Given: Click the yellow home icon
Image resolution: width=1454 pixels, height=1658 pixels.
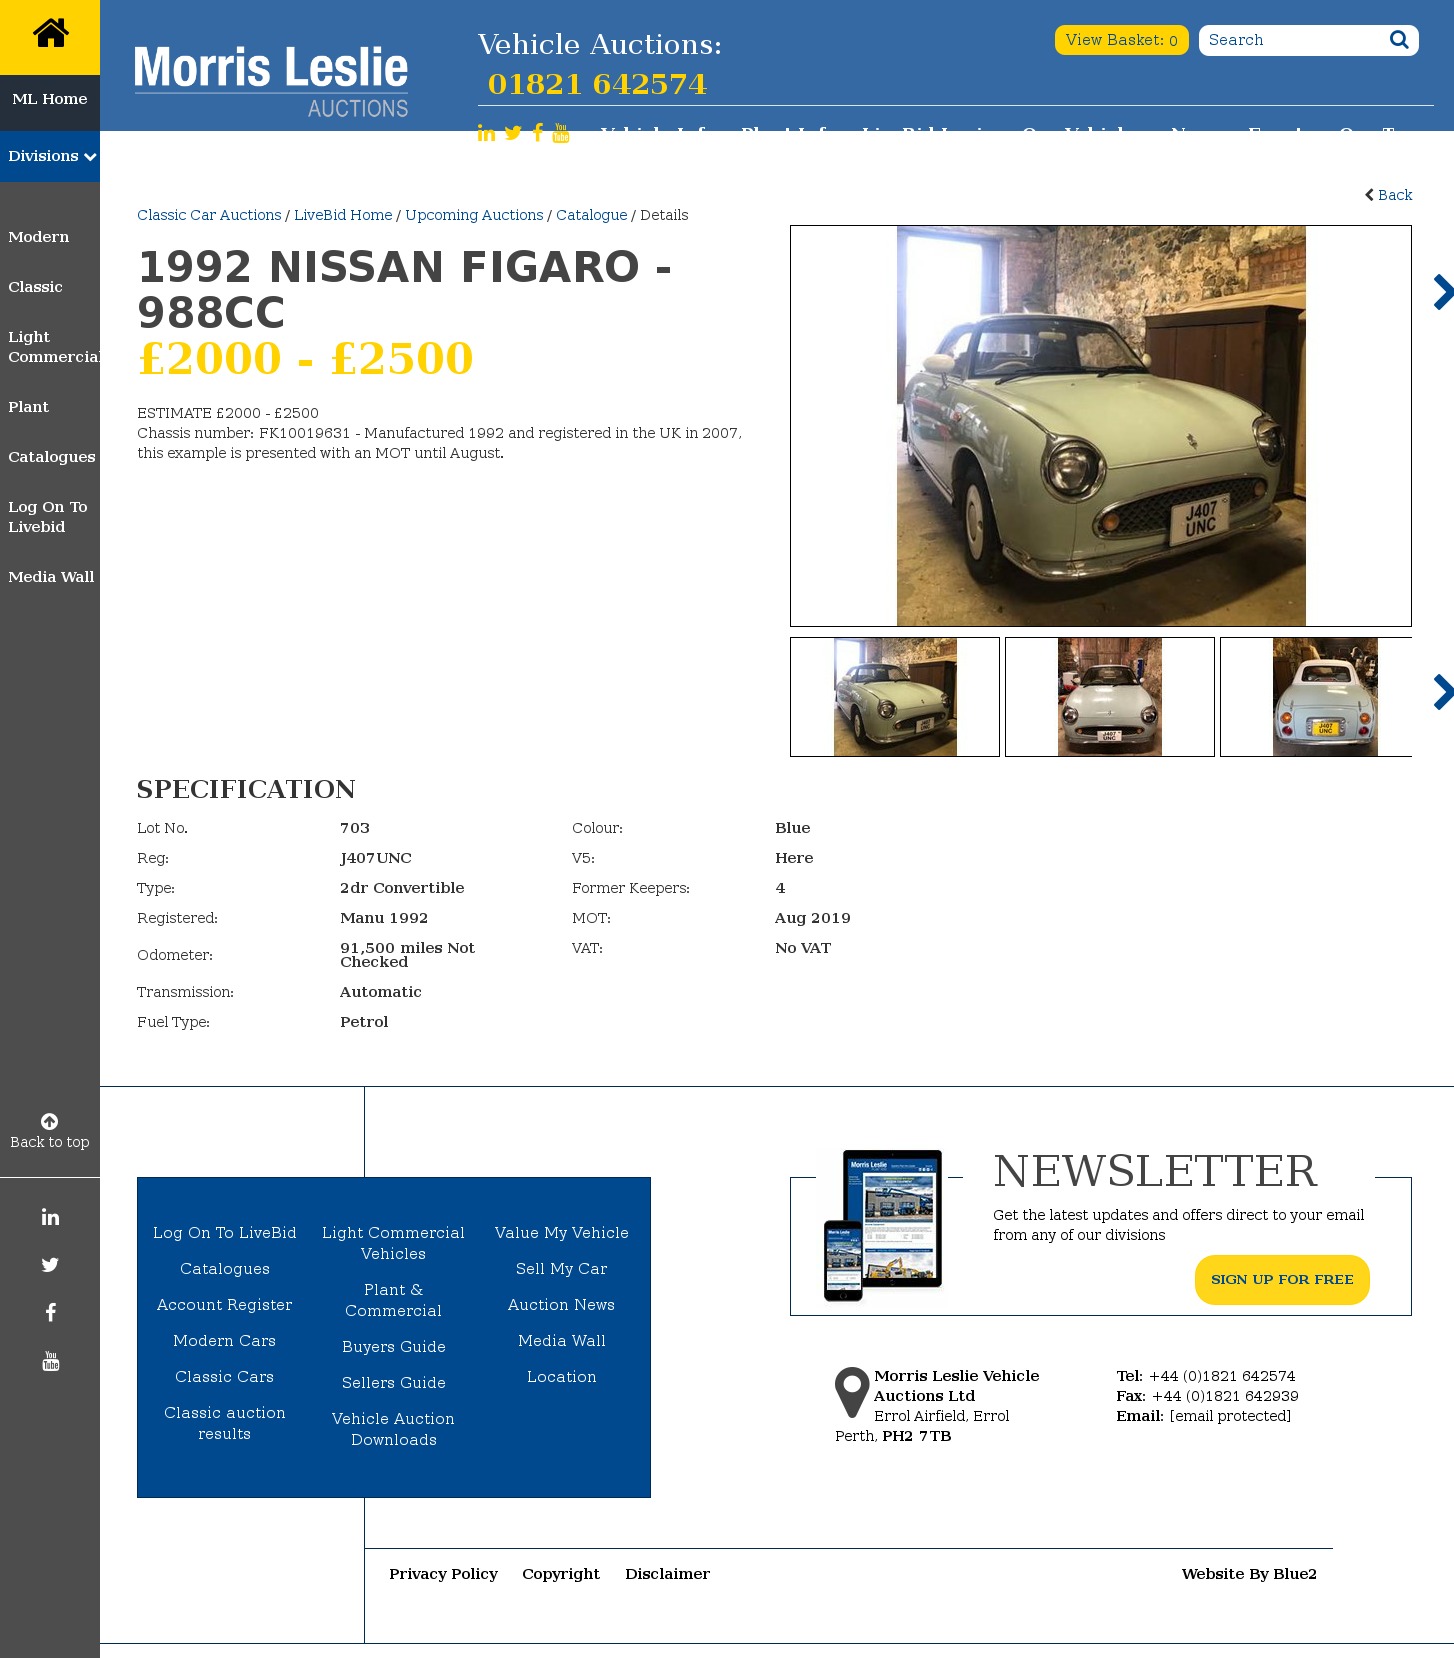Looking at the screenshot, I should coord(50,34).
